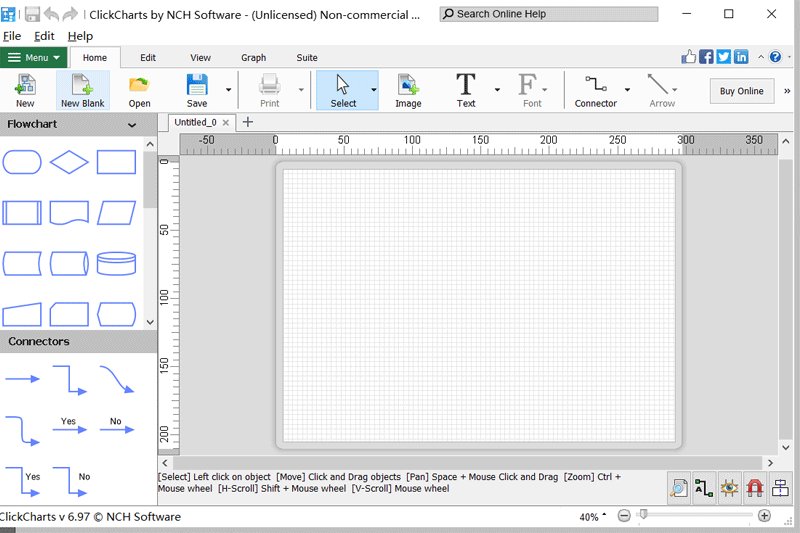The image size is (800, 533).
Task: Select the diamond decision shape
Action: pos(69,162)
